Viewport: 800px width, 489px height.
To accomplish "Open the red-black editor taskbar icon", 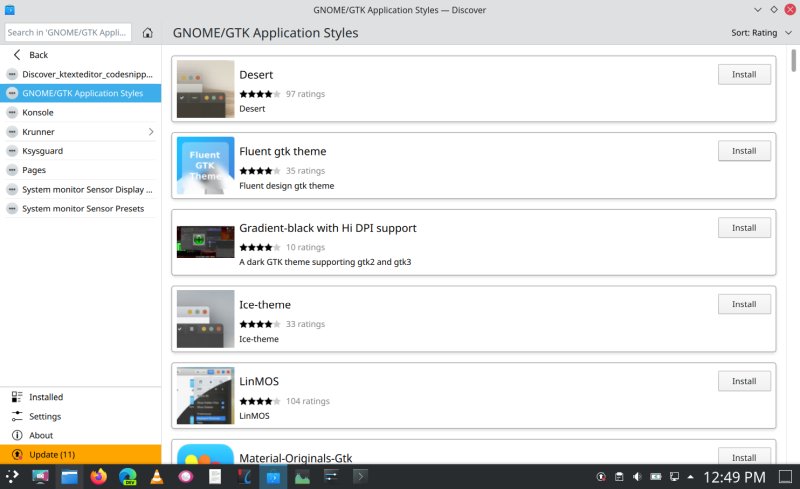I will pos(244,477).
